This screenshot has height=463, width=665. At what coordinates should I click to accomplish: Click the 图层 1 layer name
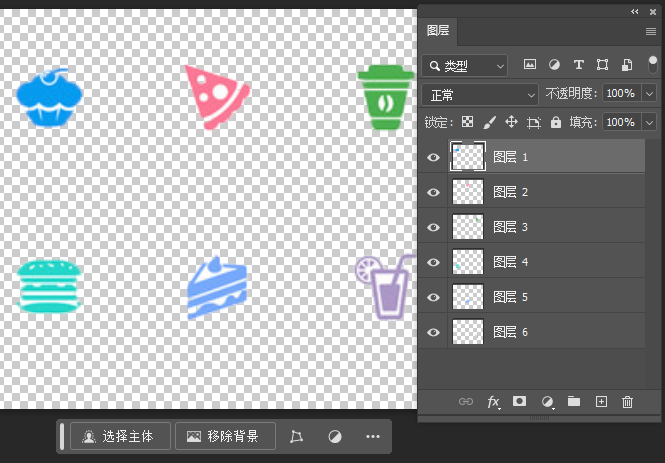pyautogui.click(x=511, y=157)
